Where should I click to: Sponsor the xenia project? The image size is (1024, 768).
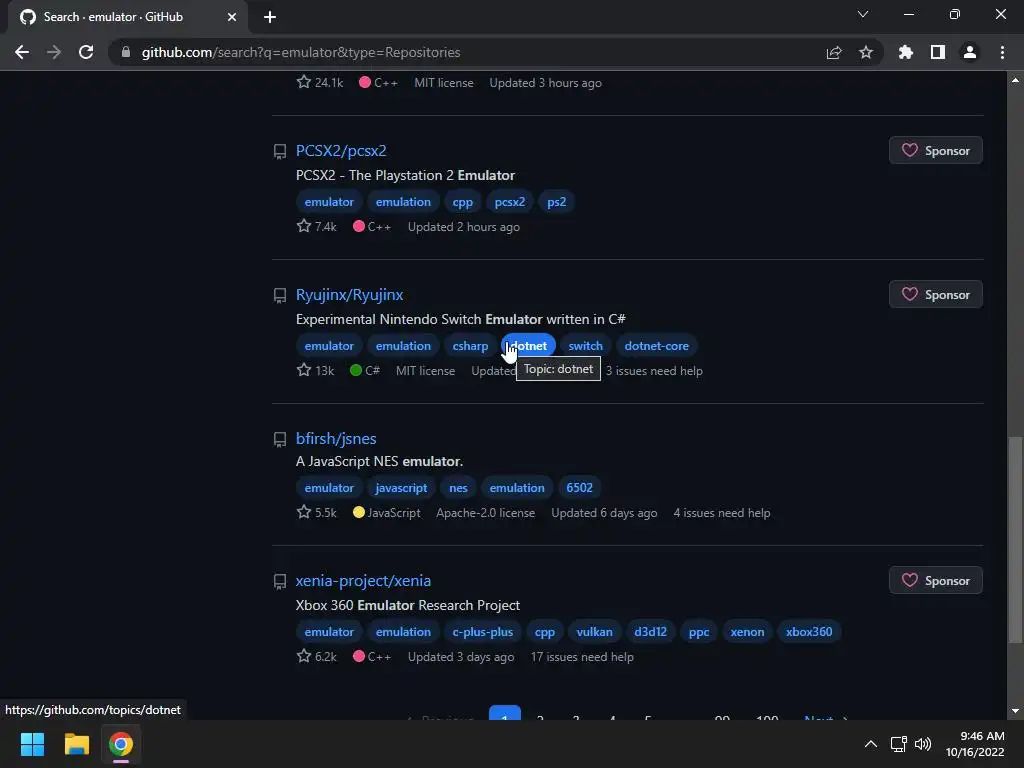[x=935, y=581]
